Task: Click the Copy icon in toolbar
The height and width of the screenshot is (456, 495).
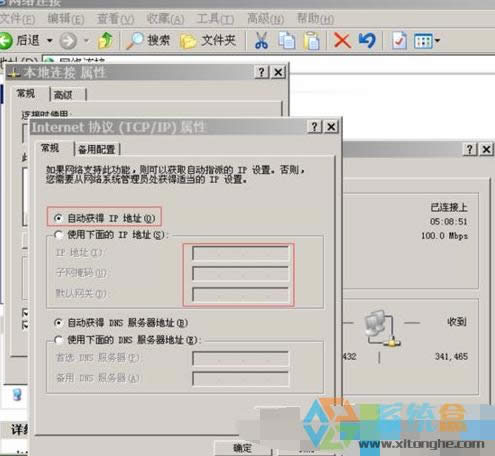Action: pos(287,41)
